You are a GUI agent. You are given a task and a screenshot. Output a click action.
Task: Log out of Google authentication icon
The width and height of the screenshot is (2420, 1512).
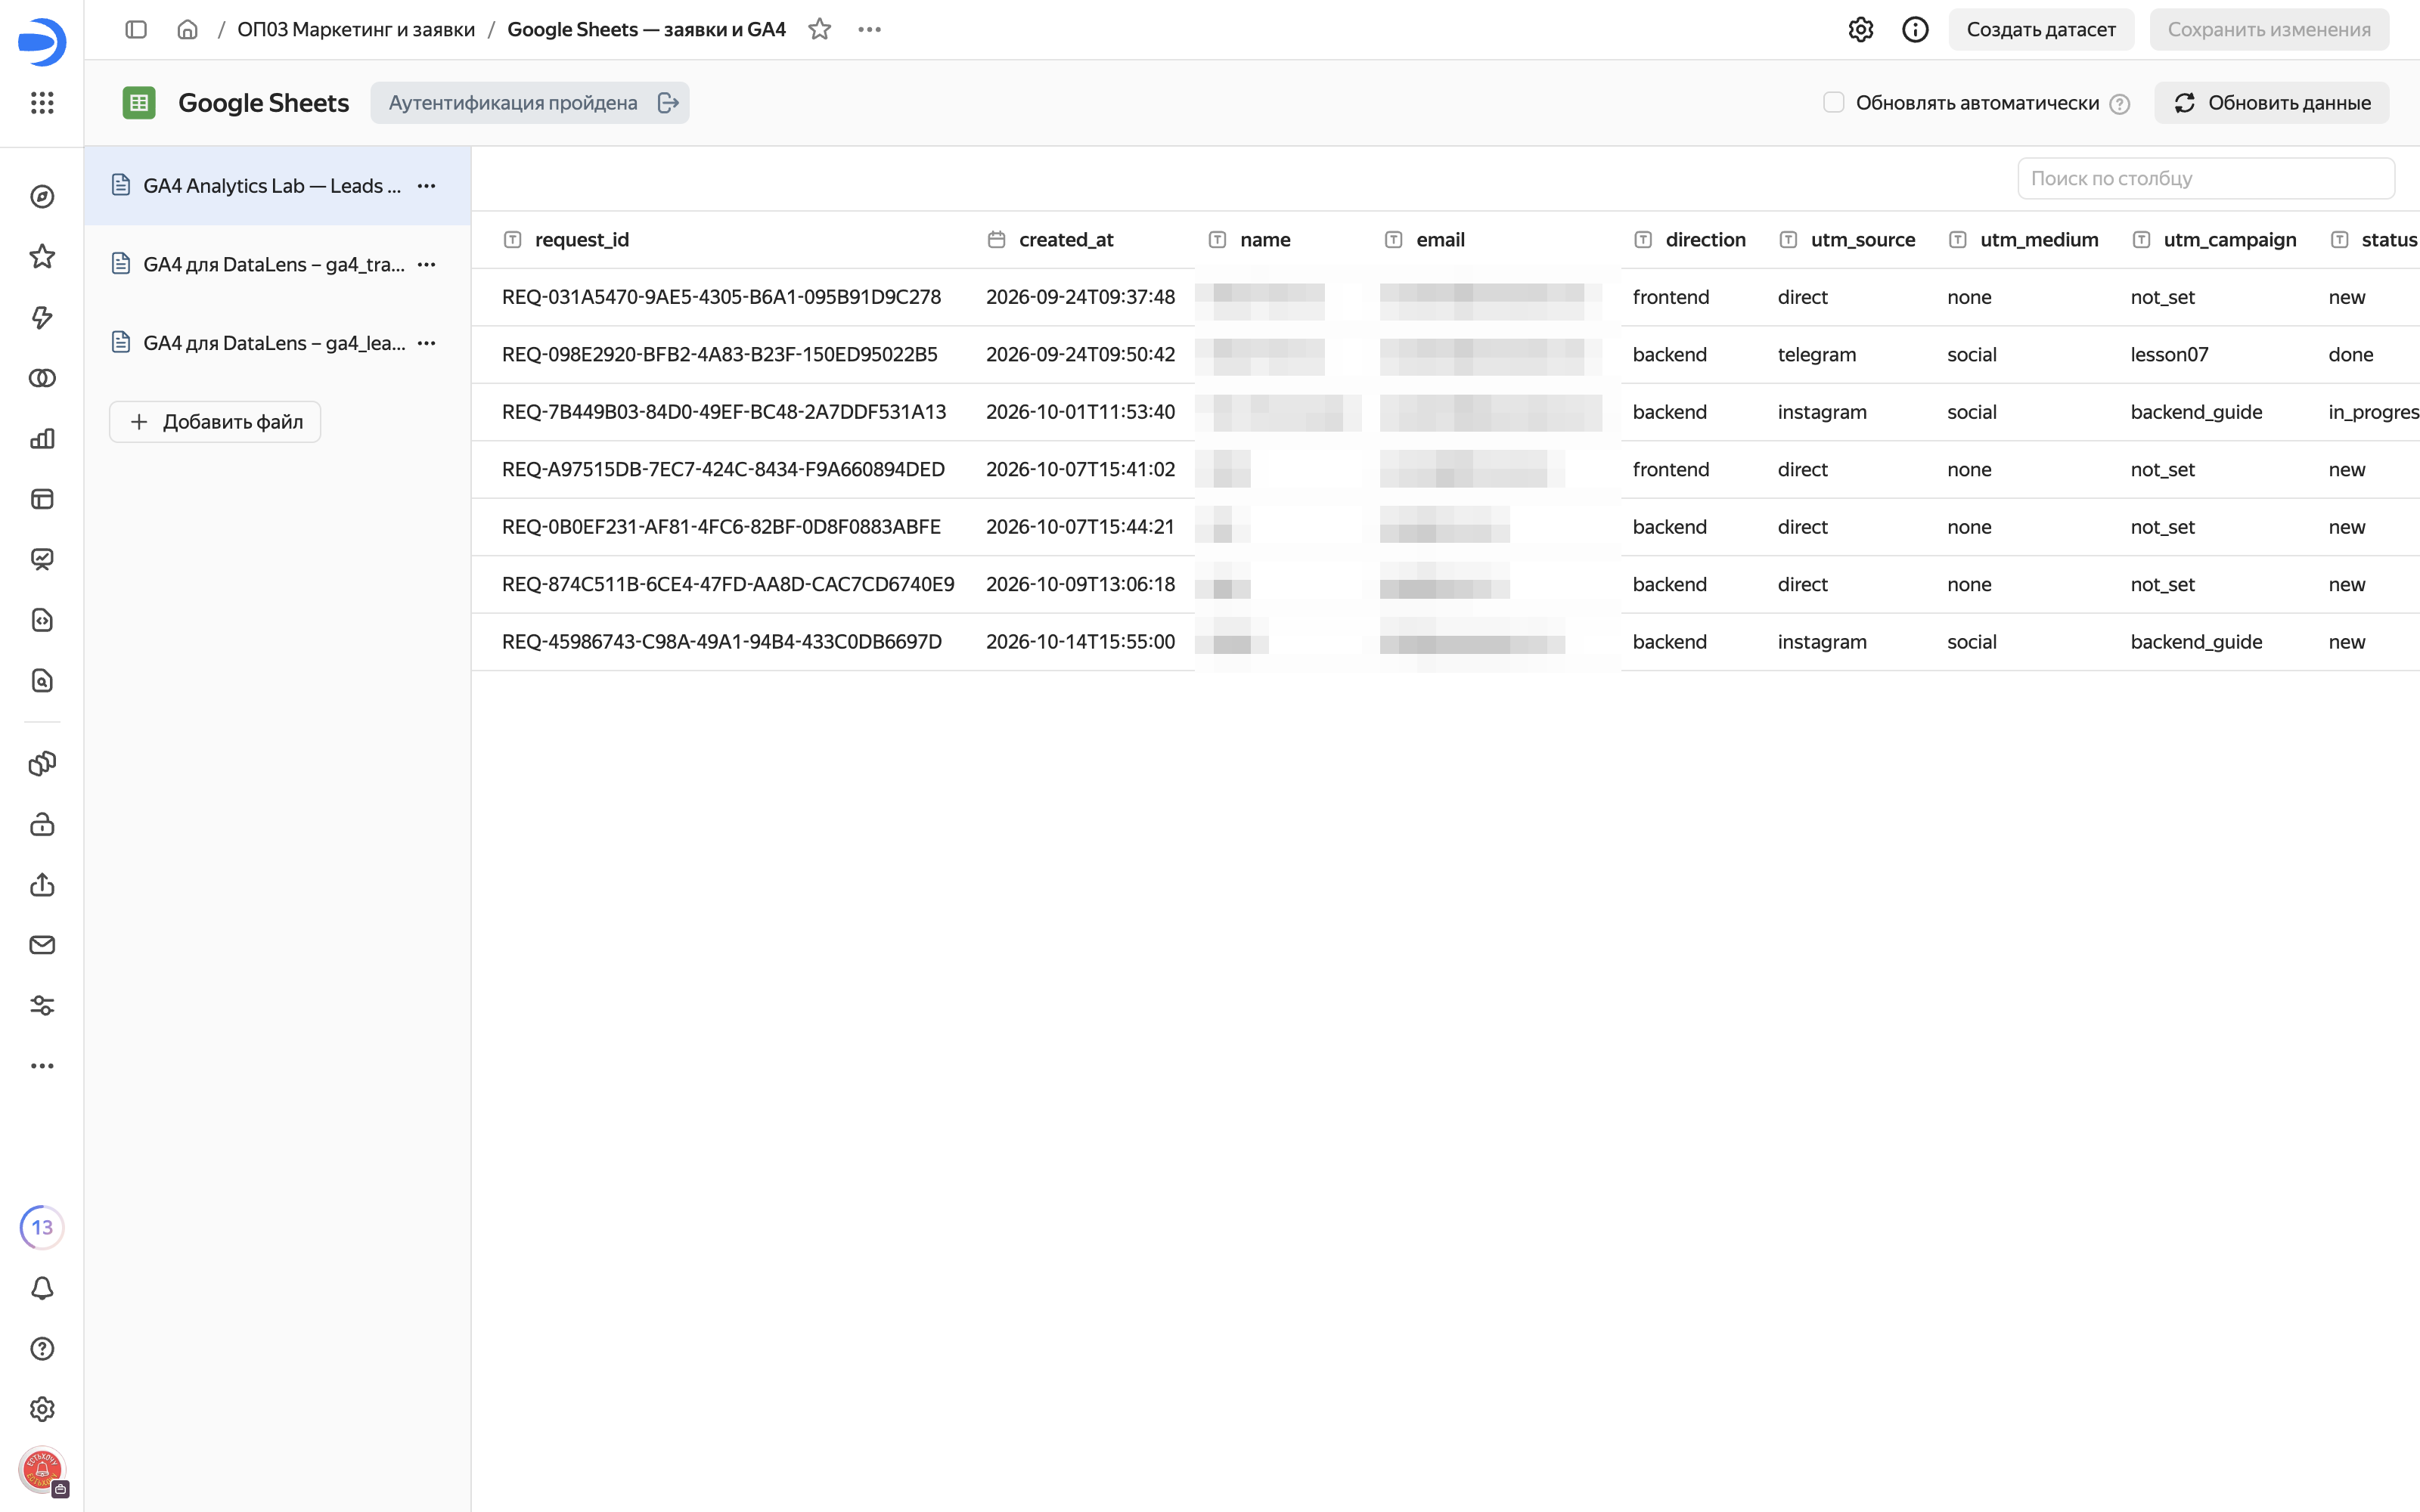click(x=668, y=102)
